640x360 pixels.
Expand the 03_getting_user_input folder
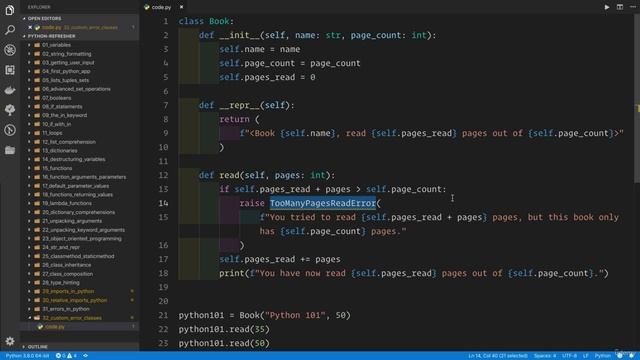click(x=68, y=63)
